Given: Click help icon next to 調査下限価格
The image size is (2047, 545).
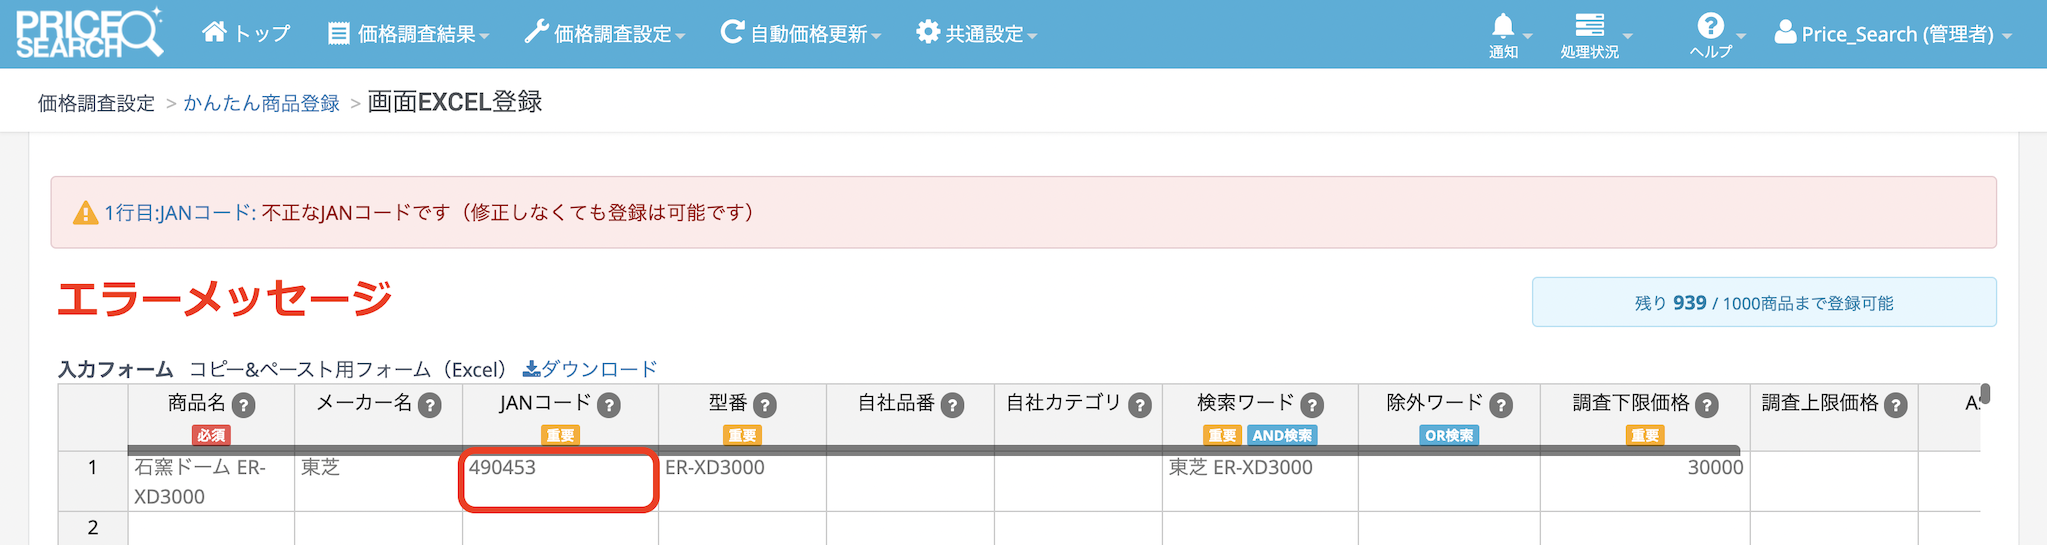Looking at the screenshot, I should click(x=1706, y=405).
